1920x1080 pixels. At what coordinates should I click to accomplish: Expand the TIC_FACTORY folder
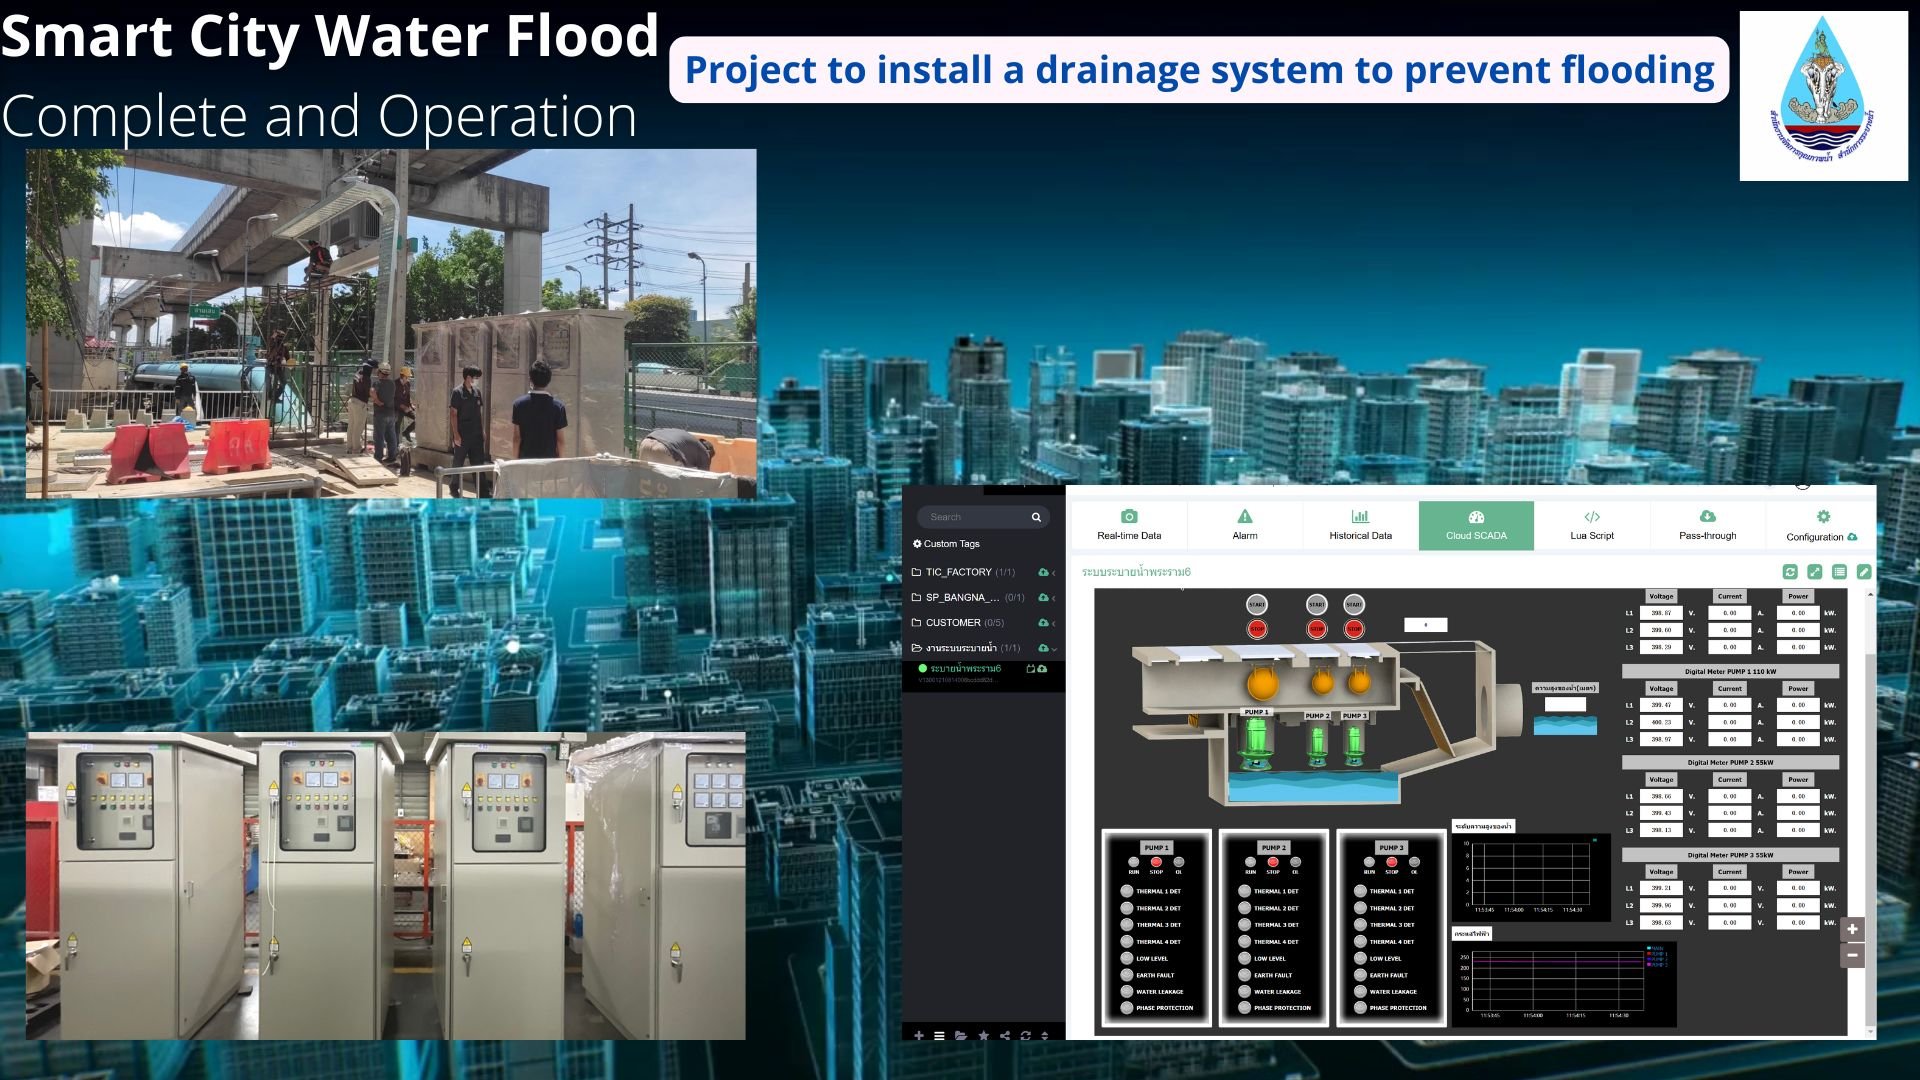[x=958, y=572]
